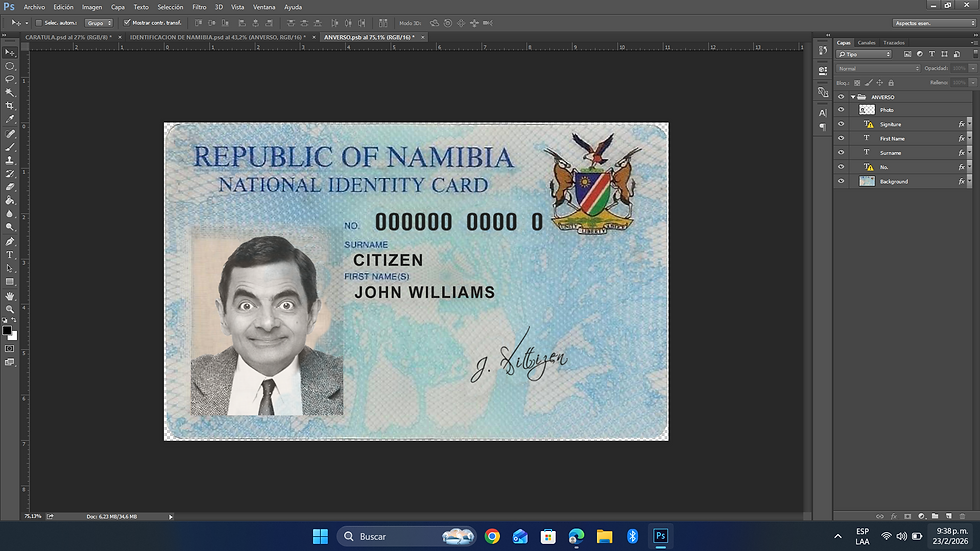
Task: Select the Brush tool
Action: [9, 147]
